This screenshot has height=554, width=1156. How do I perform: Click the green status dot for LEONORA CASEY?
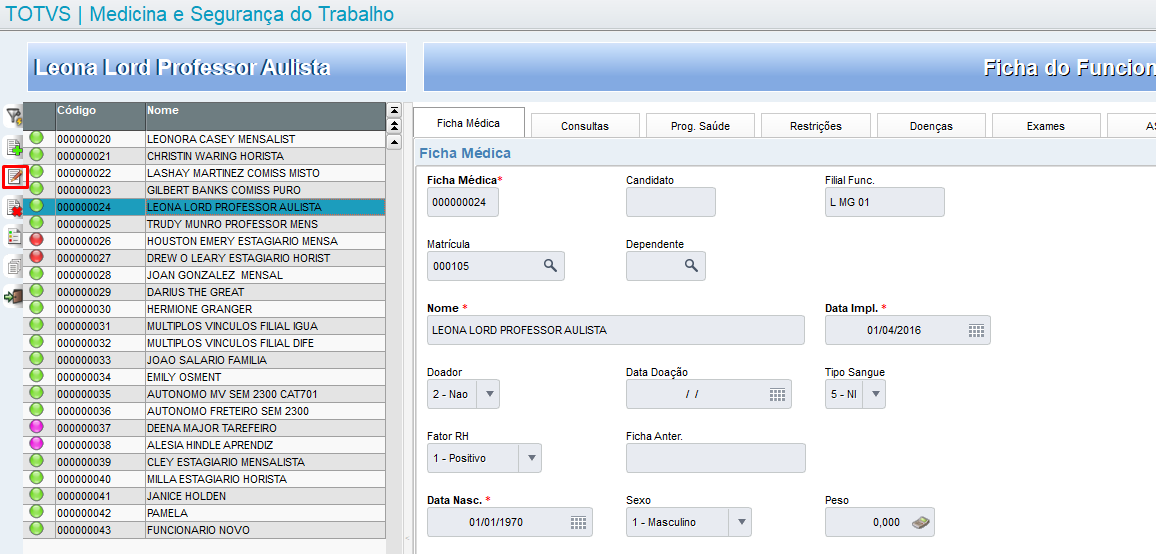coord(36,138)
